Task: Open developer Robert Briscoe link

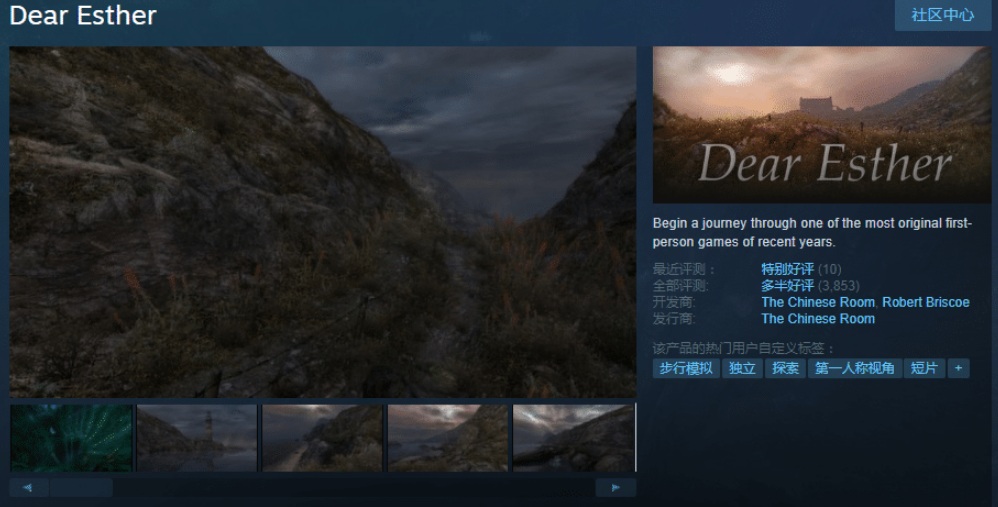Action: [x=925, y=302]
